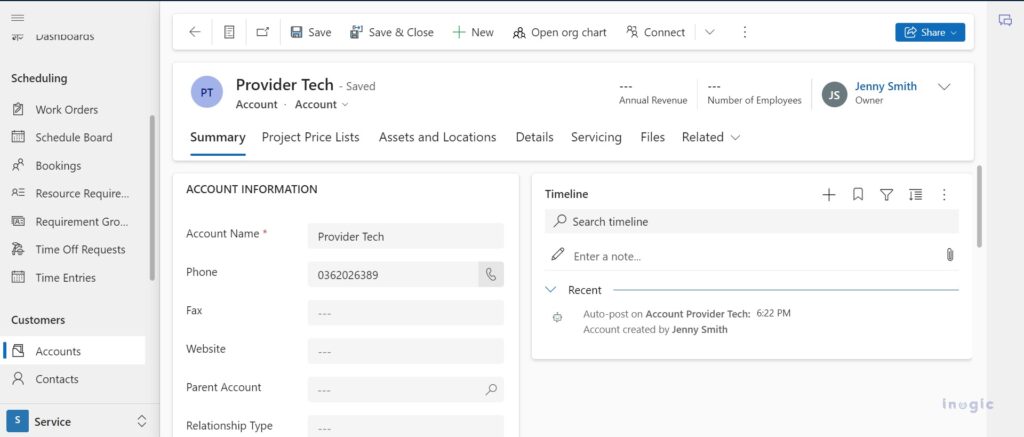This screenshot has width=1024, height=437.
Task: Expand the header details chevron near Owner
Action: pos(943,87)
